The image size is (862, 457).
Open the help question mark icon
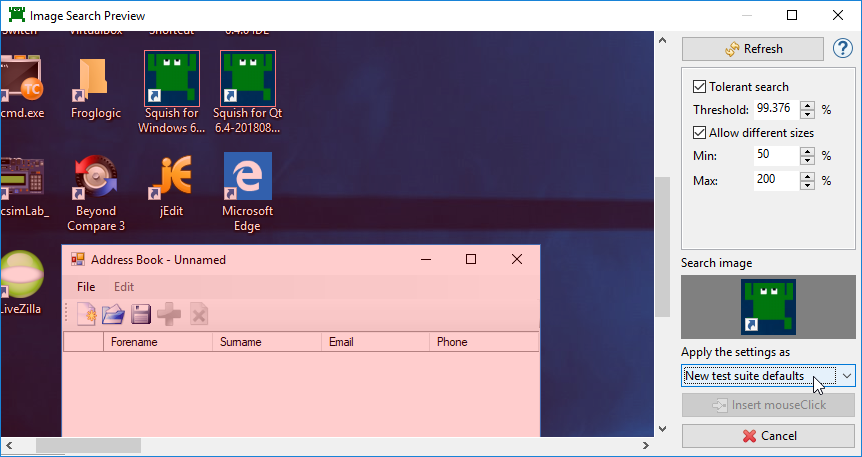[843, 49]
